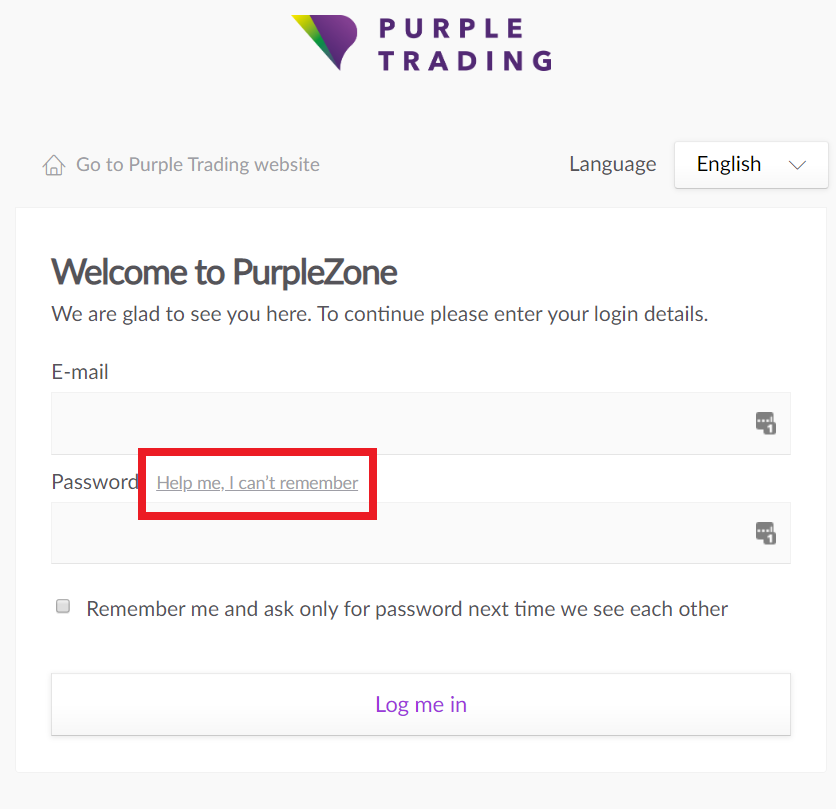The image size is (836, 809).
Task: Click empty card area below Log me in
Action: point(421,754)
